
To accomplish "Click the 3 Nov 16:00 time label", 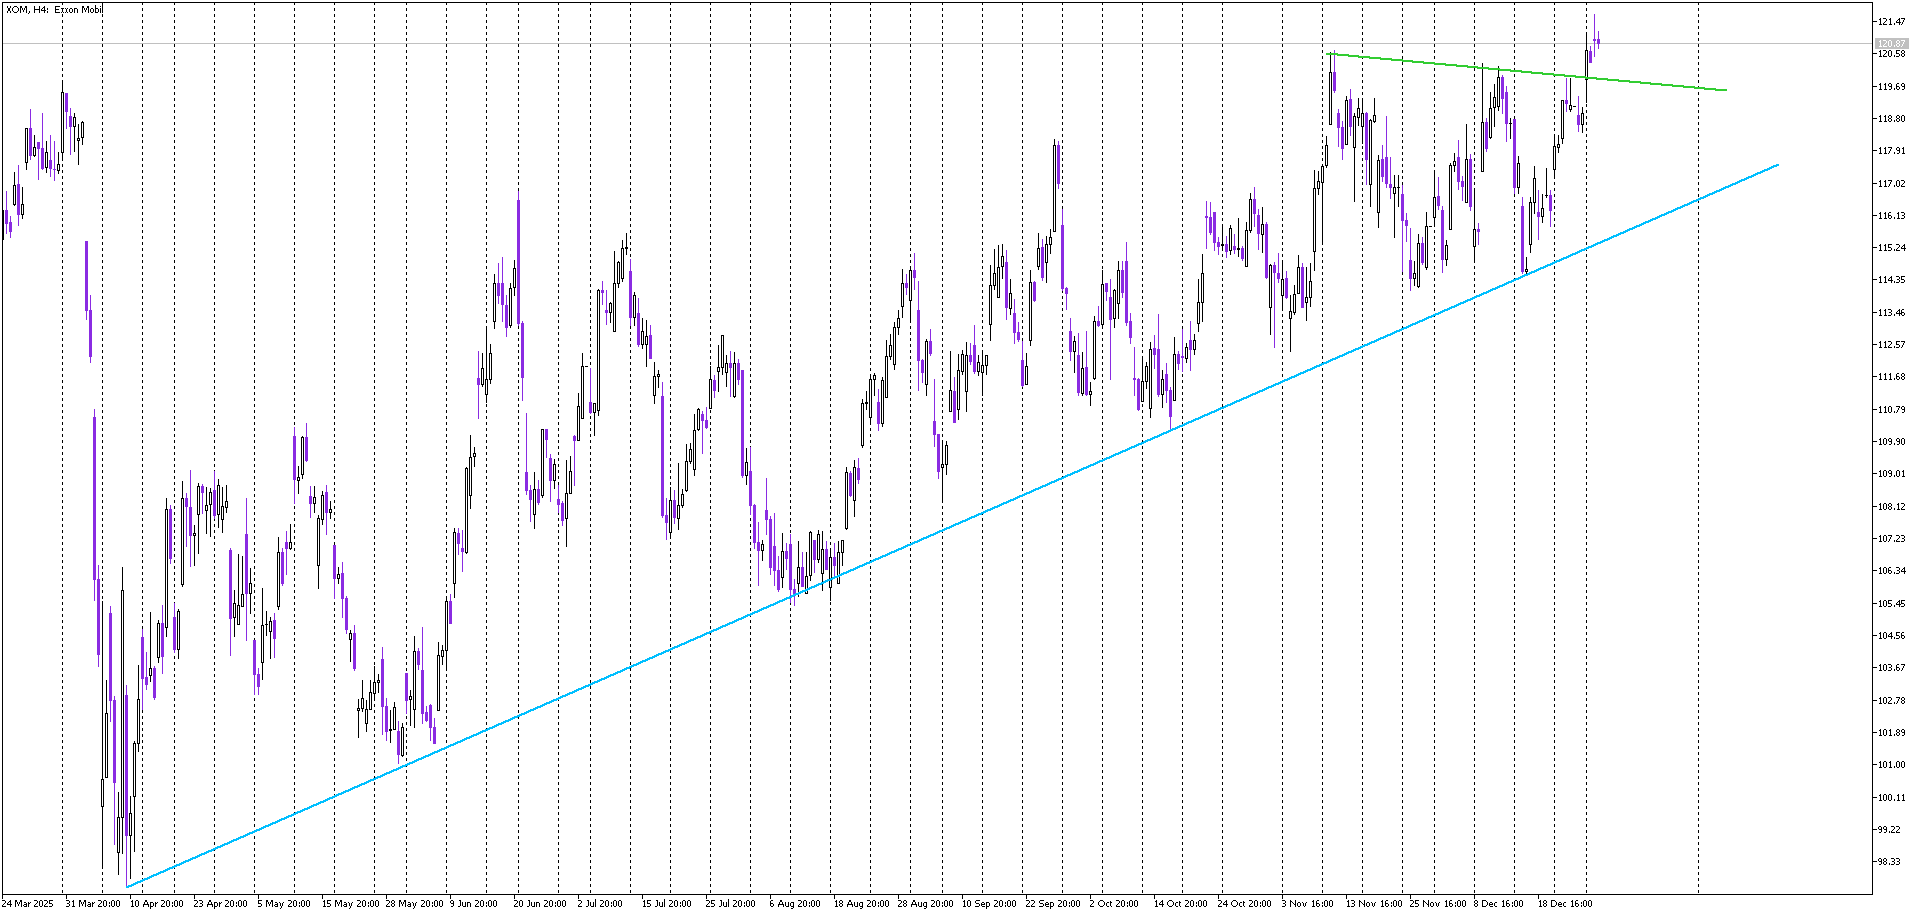I will pos(1308,904).
